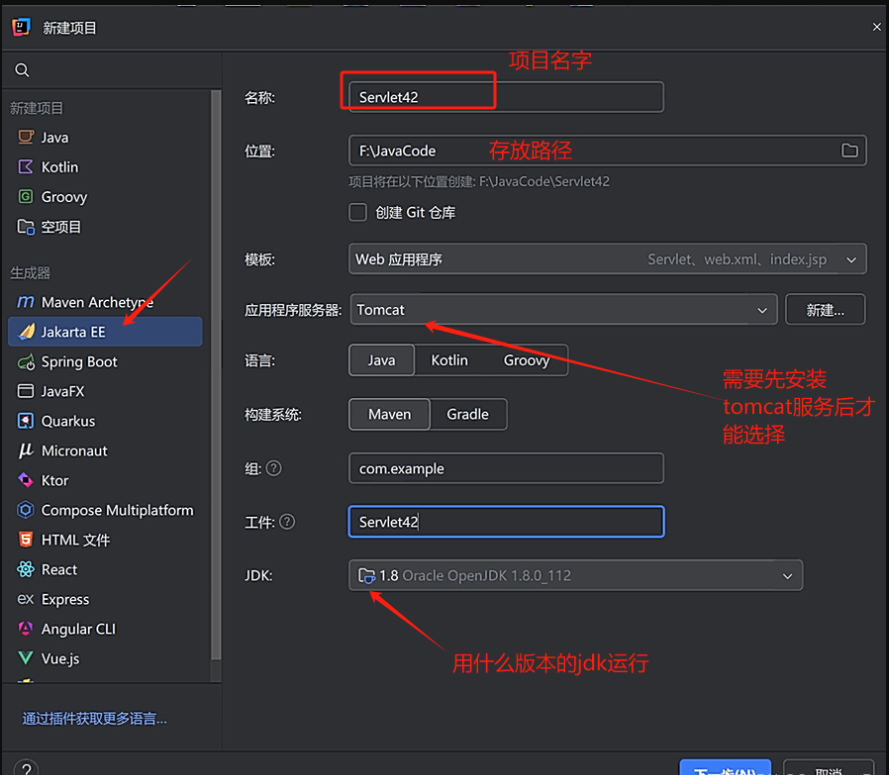Click the Vue.js V icon
This screenshot has height=775, width=889.
click(26, 658)
